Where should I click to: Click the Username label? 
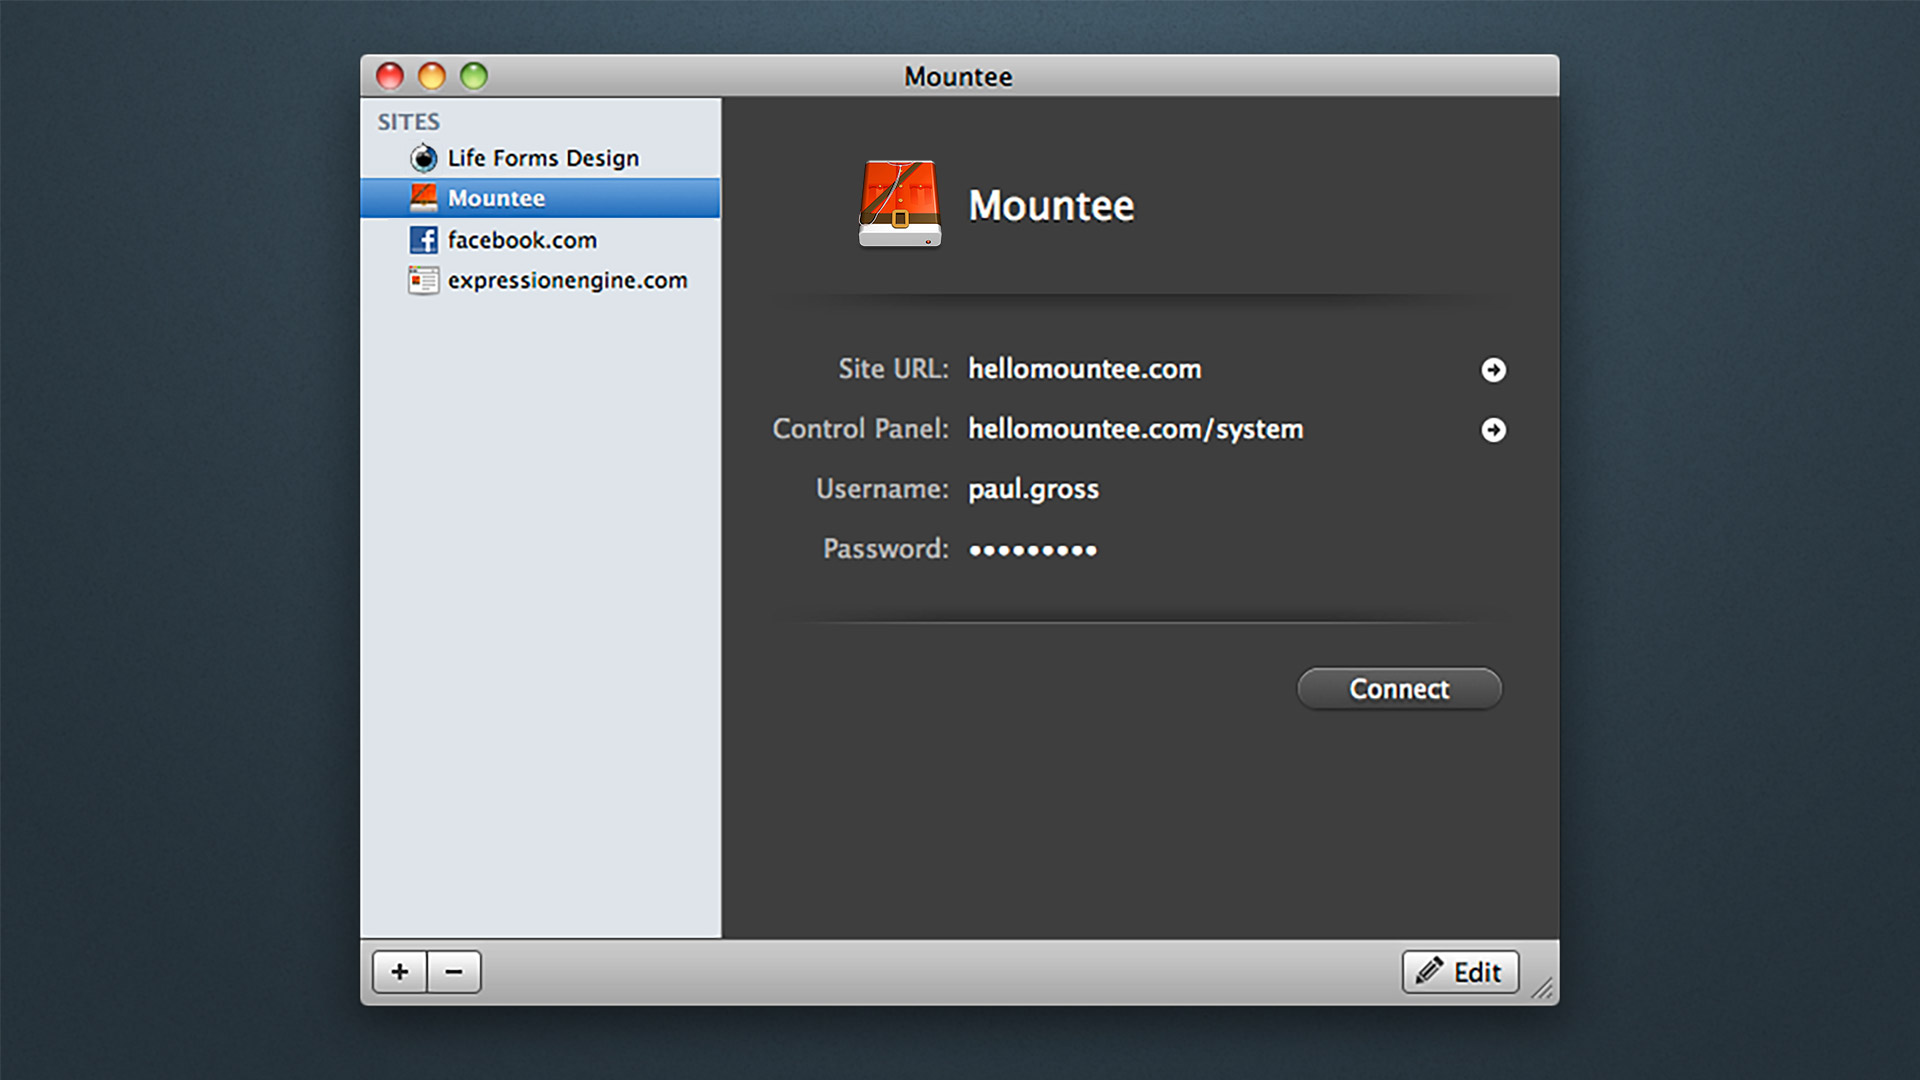click(882, 489)
